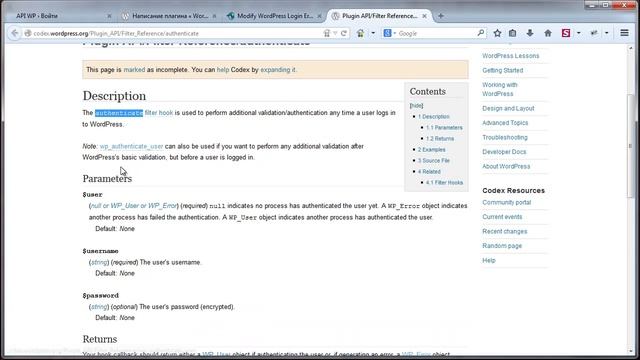Select the Plugin API/Filter Reference tab
The image size is (640, 360).
point(380,16)
